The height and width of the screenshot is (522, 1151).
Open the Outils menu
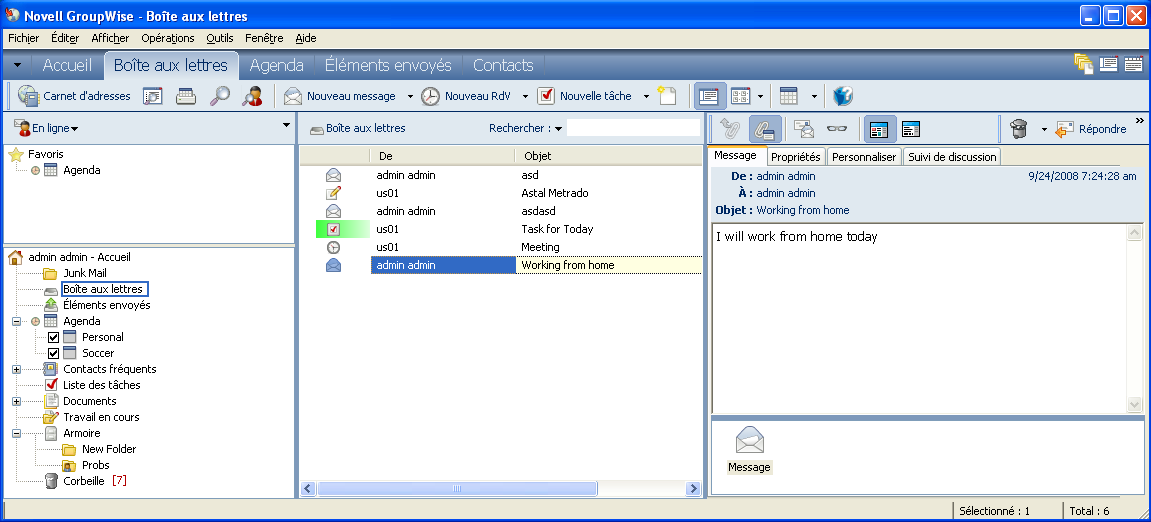(220, 38)
